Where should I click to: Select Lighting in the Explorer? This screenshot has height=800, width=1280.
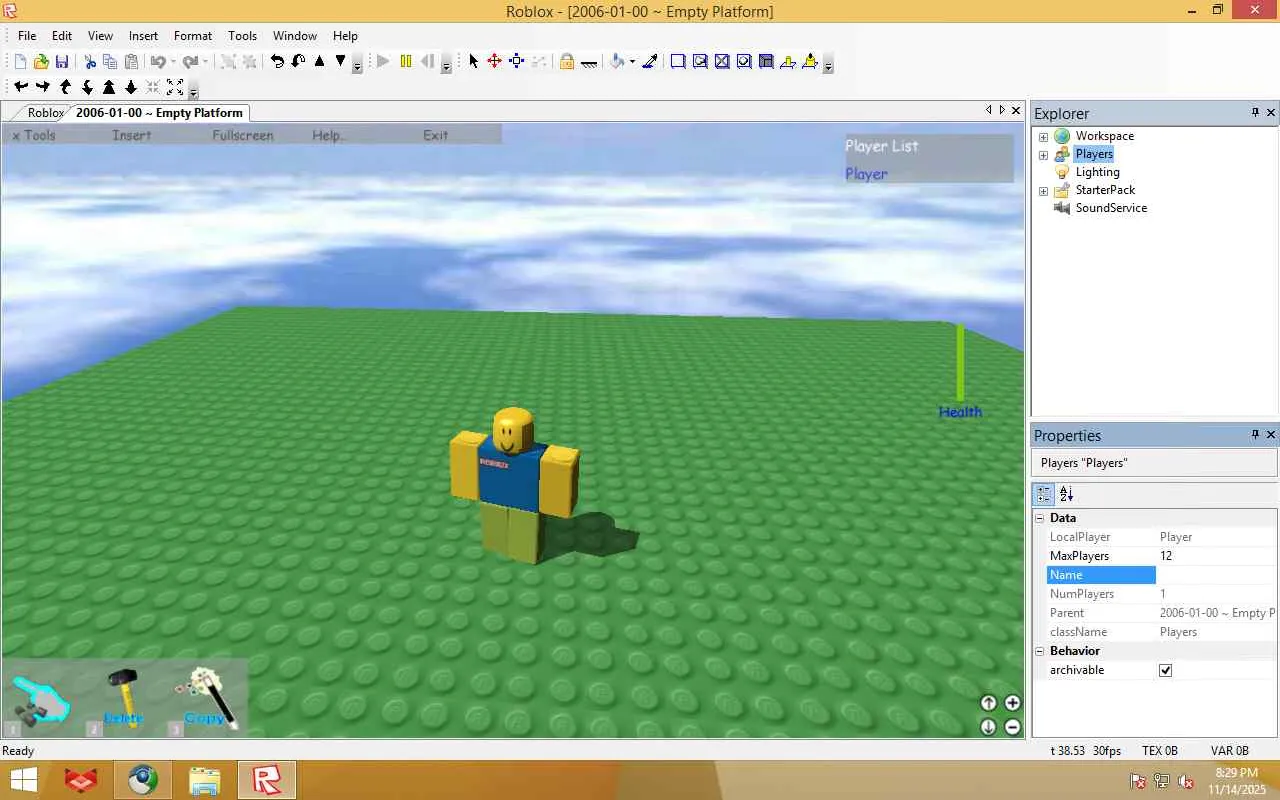1097,172
